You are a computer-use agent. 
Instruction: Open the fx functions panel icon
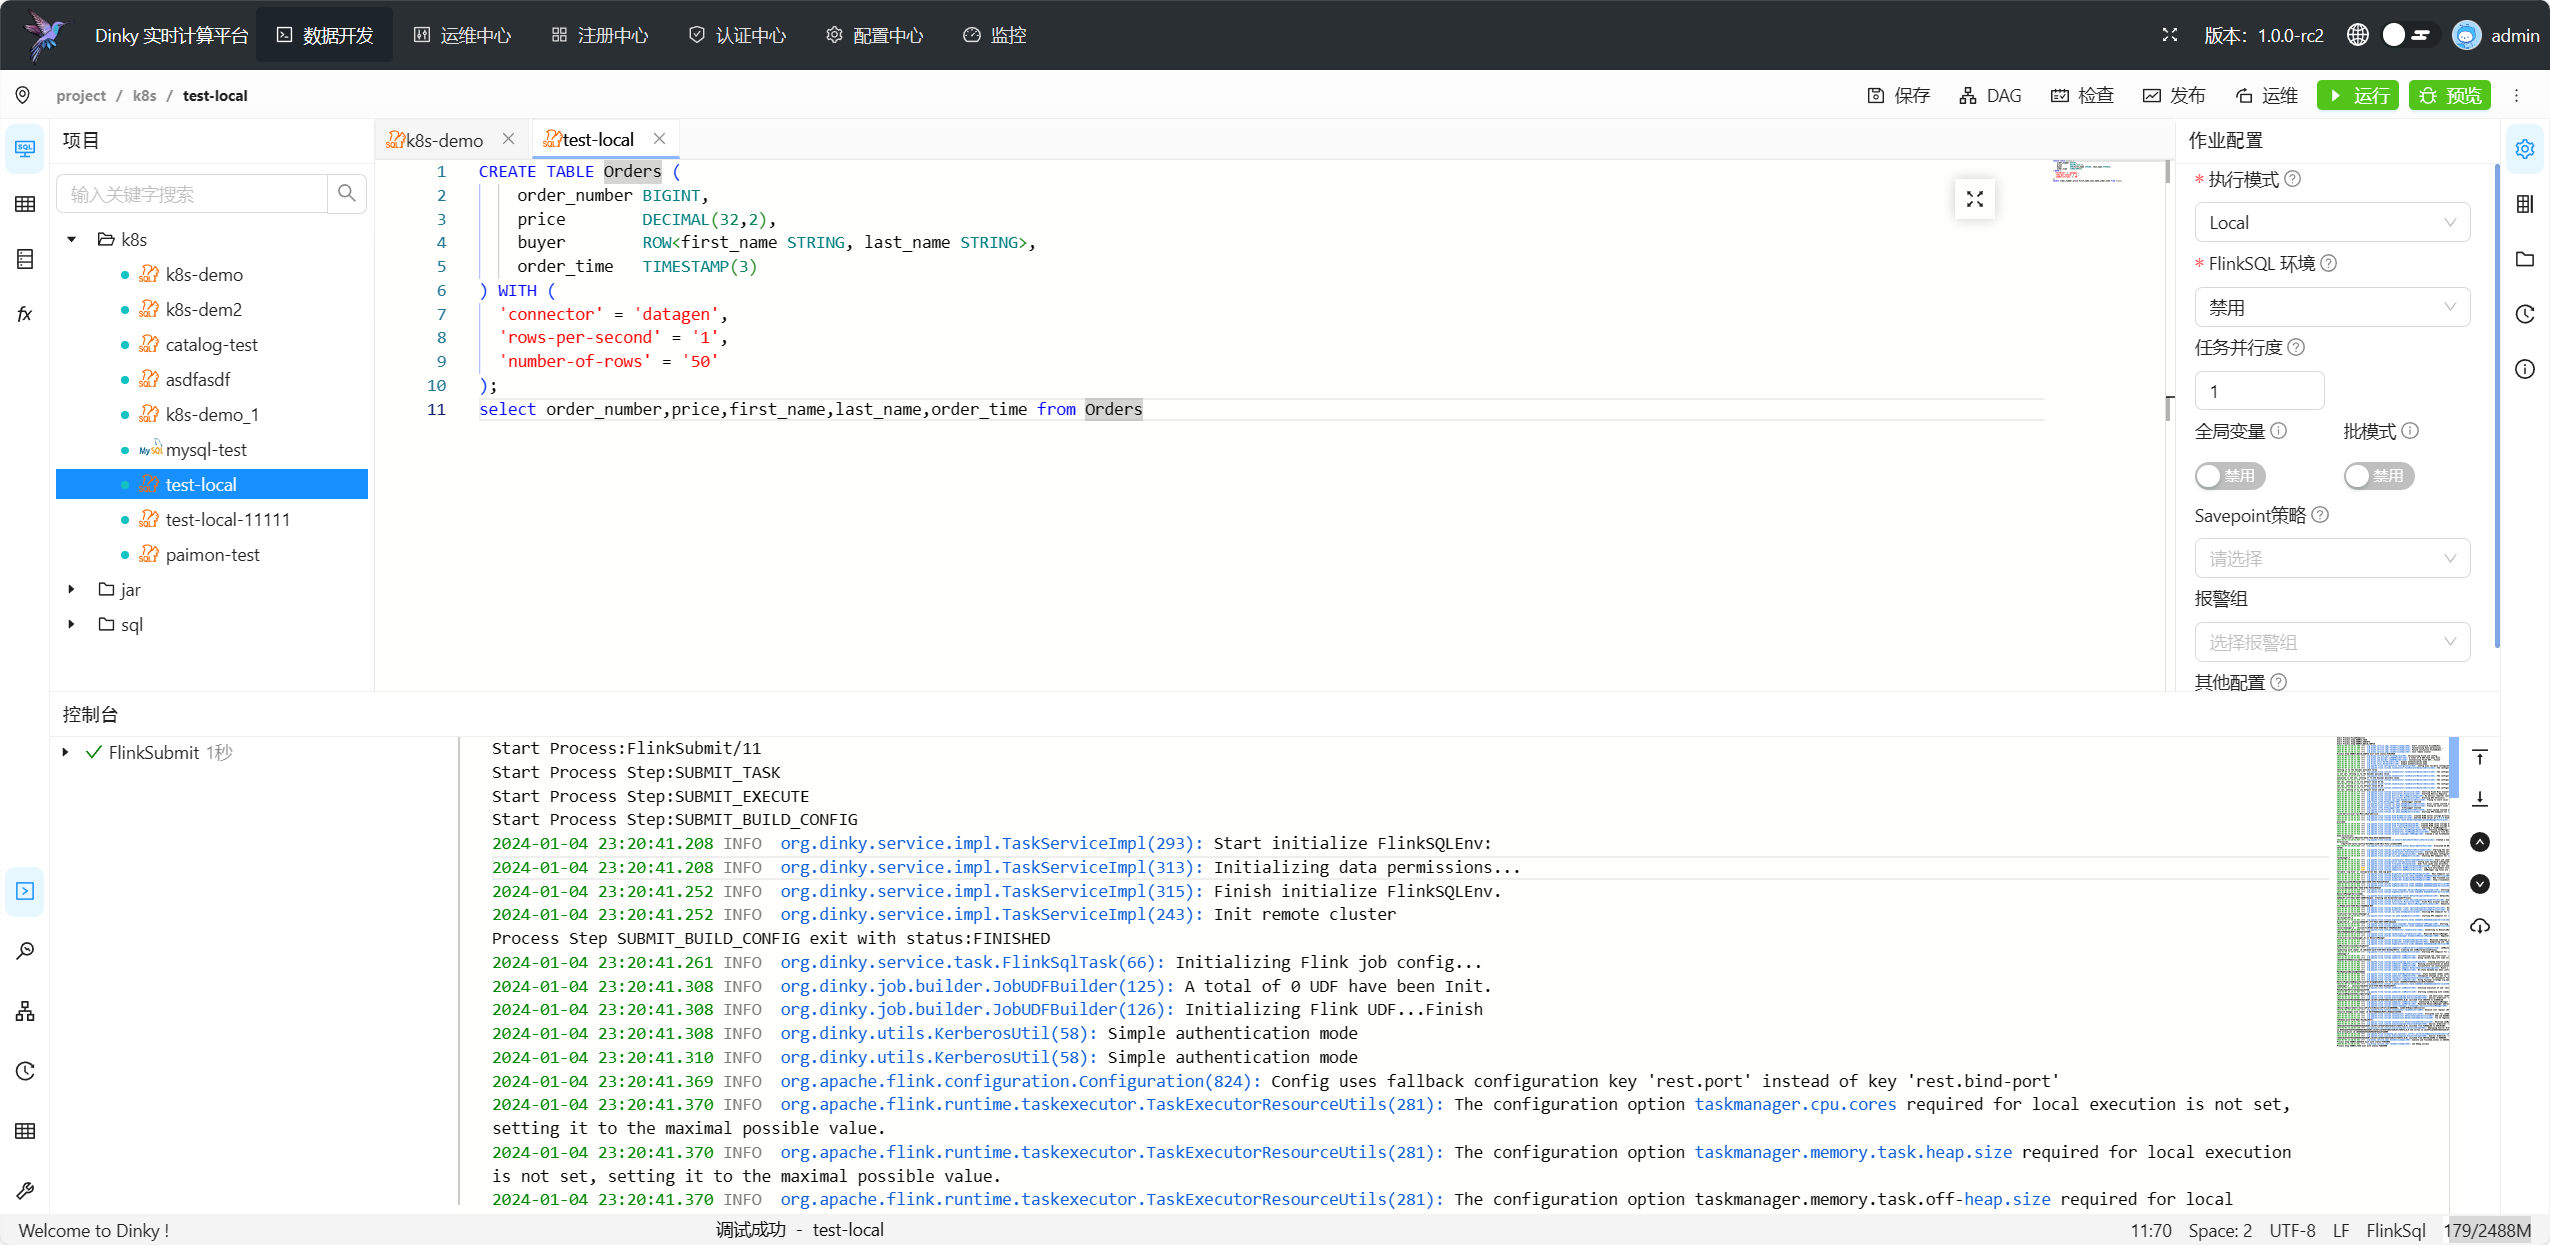pyautogui.click(x=25, y=314)
